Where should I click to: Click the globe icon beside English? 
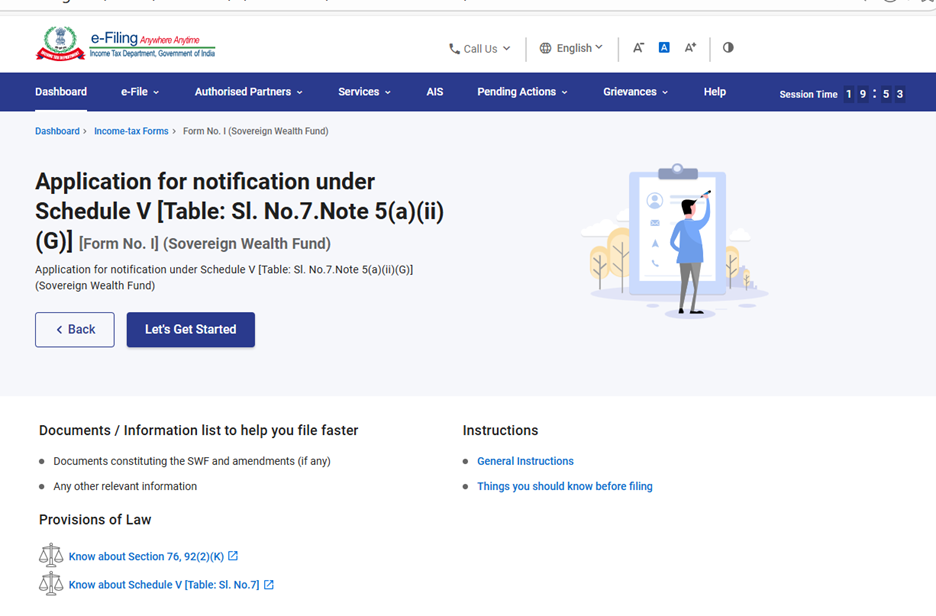click(545, 47)
